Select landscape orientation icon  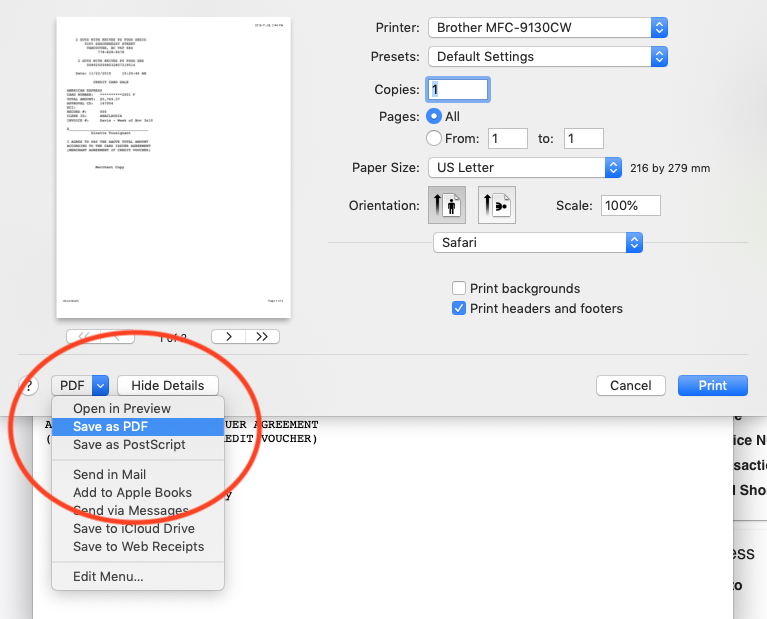496,205
